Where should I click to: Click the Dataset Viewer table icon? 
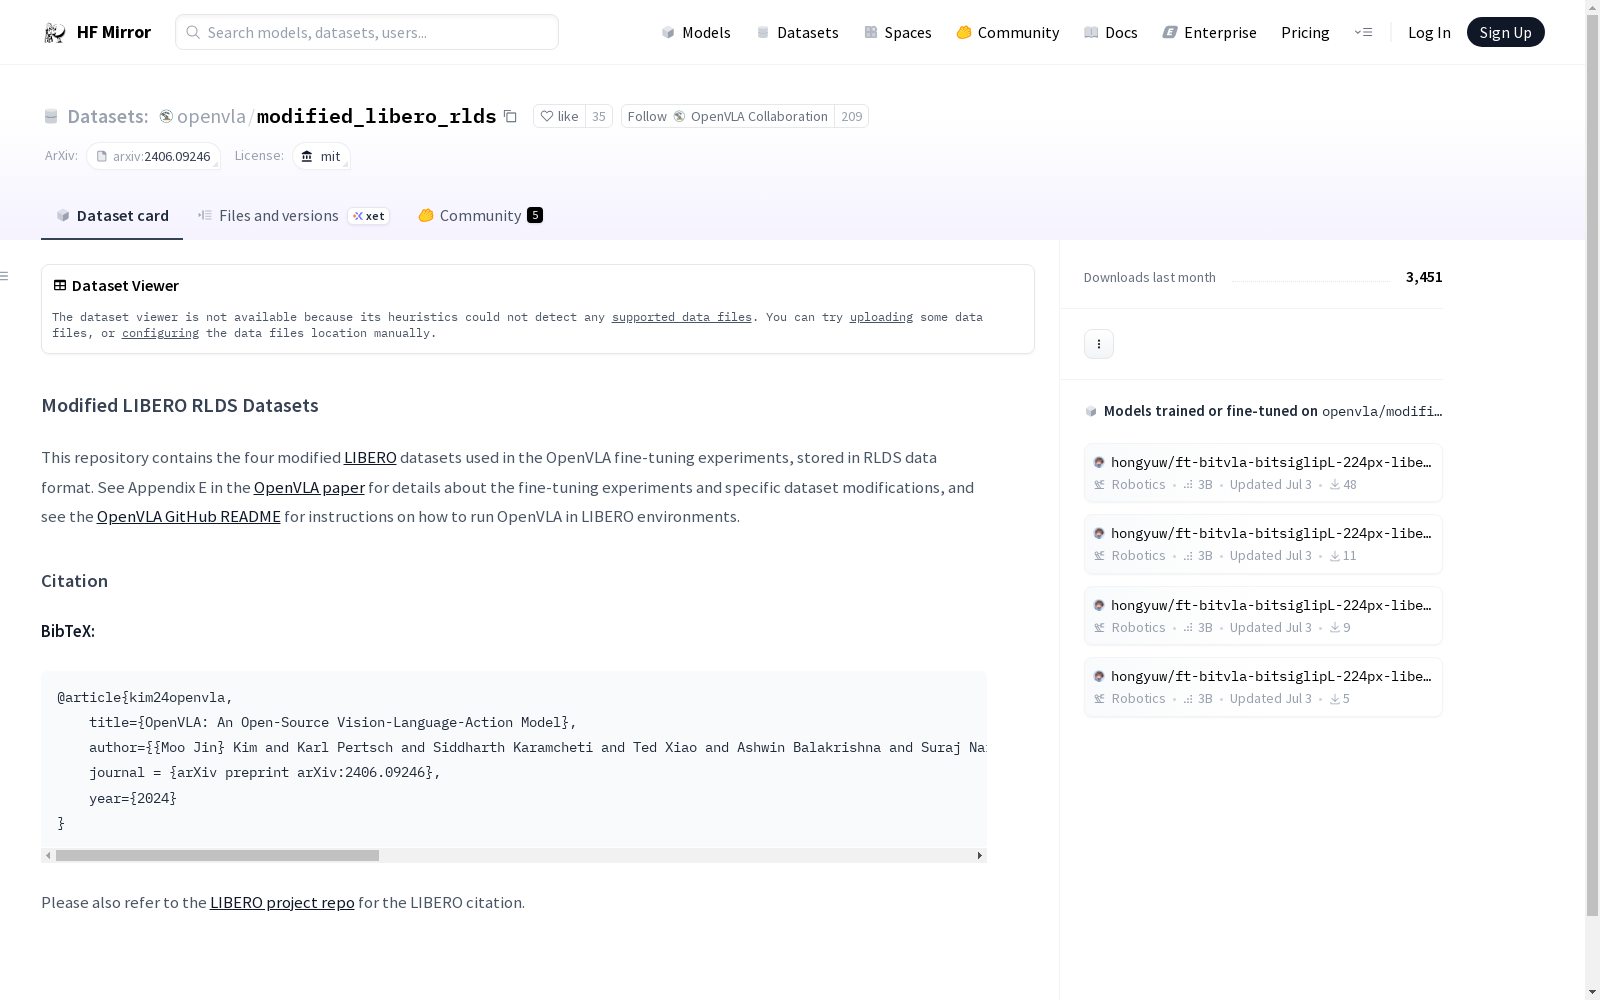click(60, 285)
